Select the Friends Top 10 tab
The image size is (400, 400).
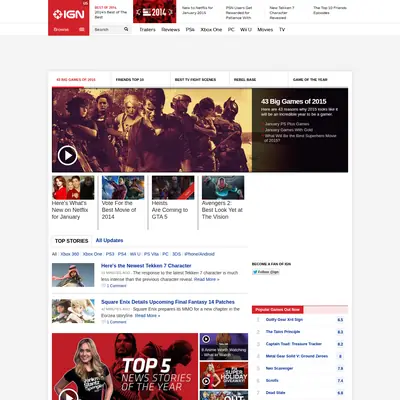click(130, 80)
